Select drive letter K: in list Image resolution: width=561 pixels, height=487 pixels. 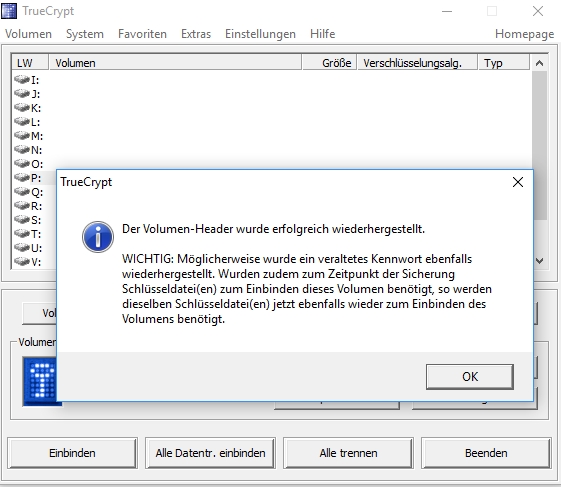27,108
